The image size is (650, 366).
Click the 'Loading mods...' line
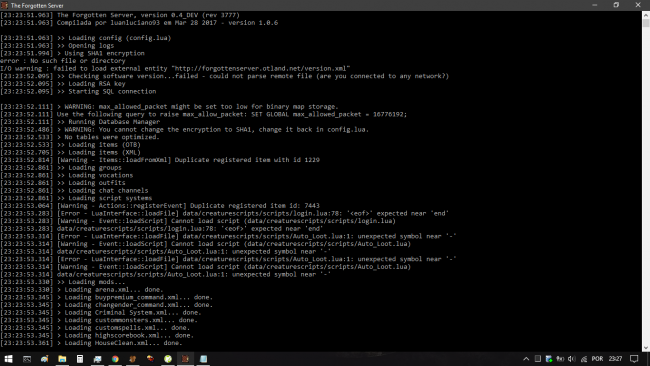tap(63, 282)
